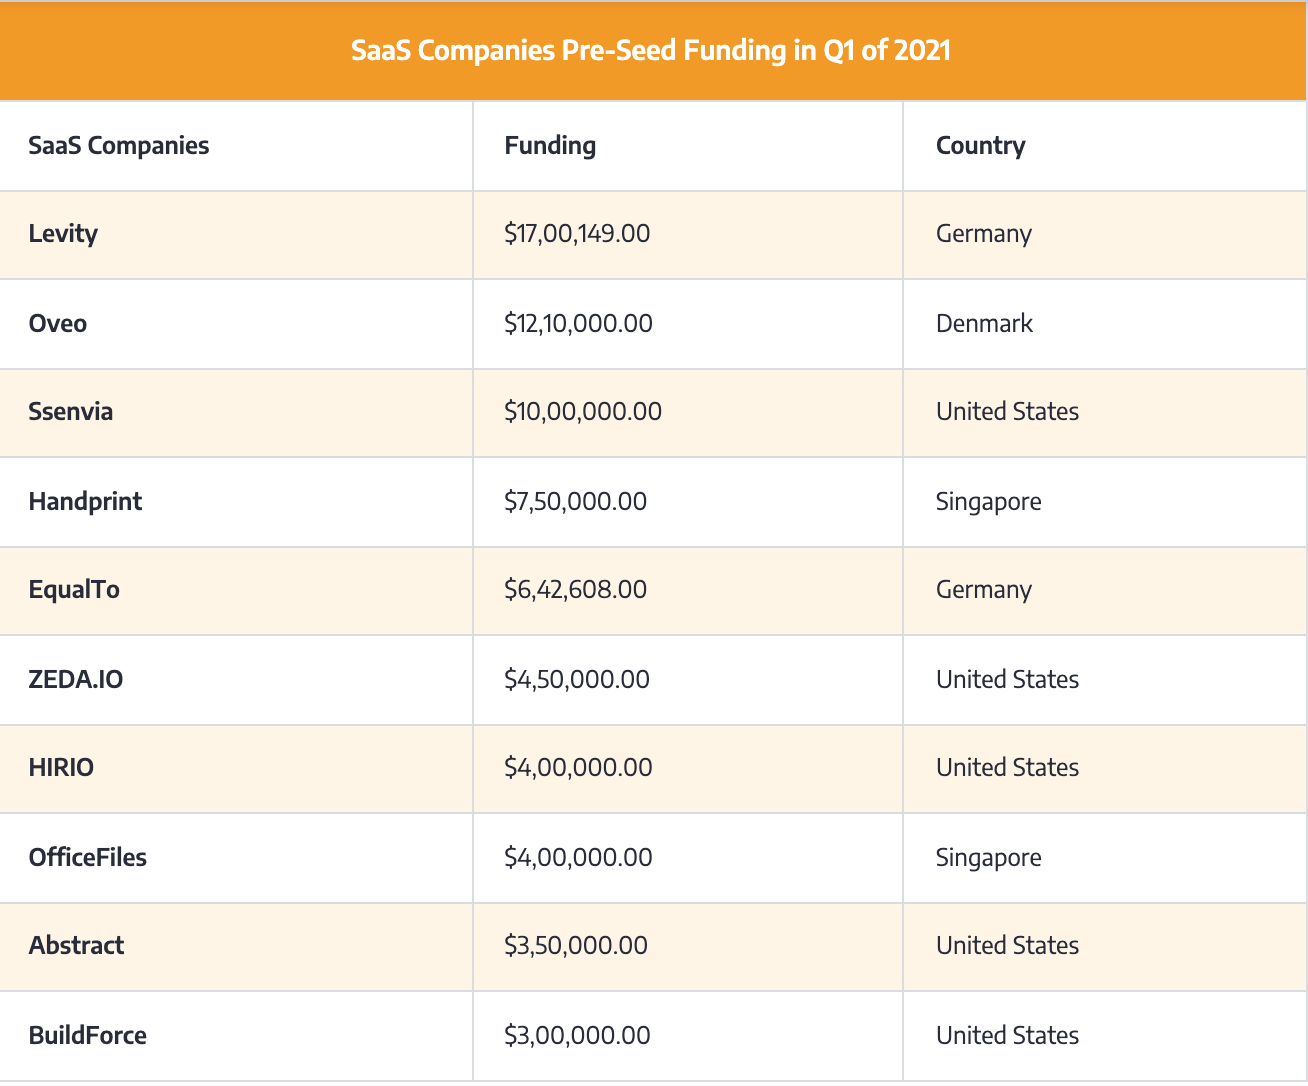This screenshot has width=1308, height=1086.
Task: Select the Oveo row
Action: 57,323
